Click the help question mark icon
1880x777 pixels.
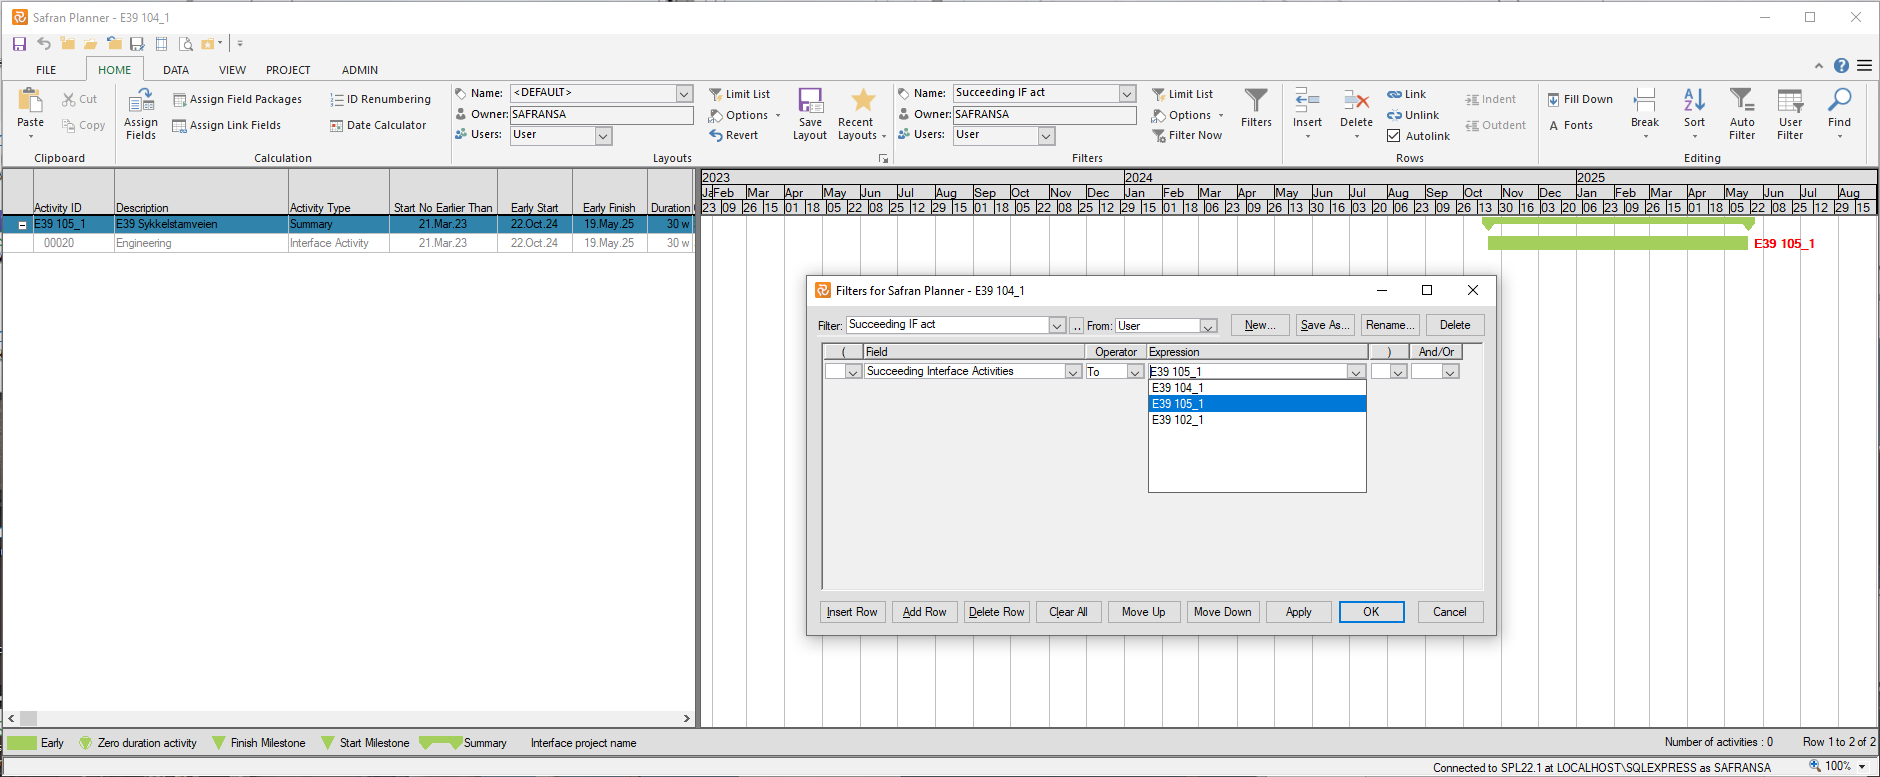[1841, 66]
